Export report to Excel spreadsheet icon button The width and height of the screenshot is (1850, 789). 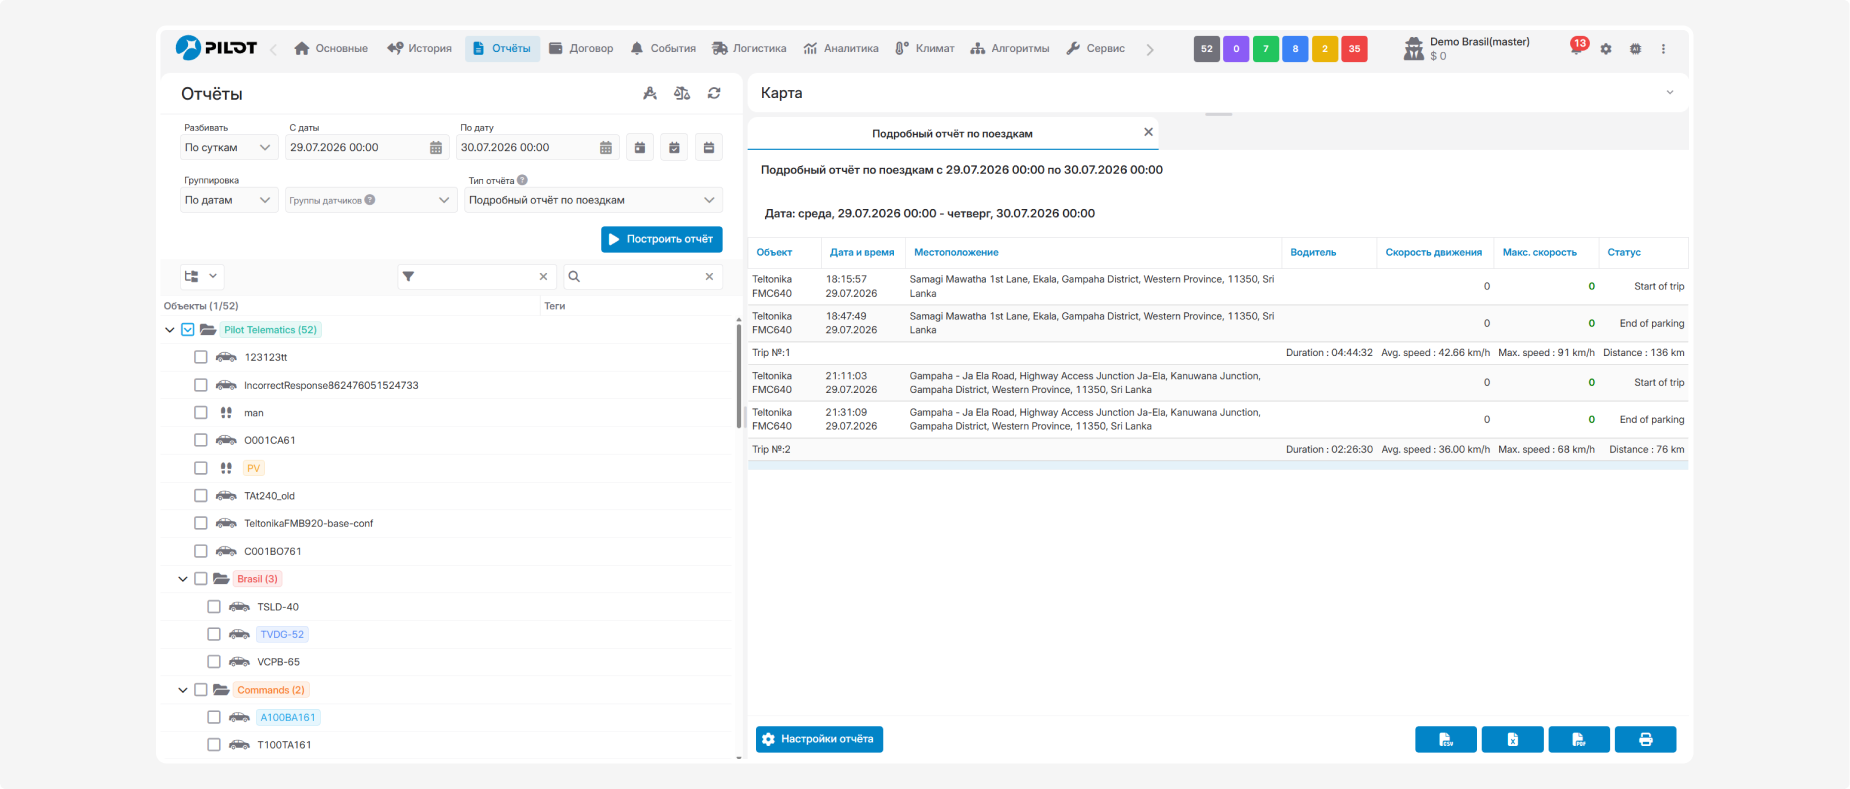click(1512, 740)
